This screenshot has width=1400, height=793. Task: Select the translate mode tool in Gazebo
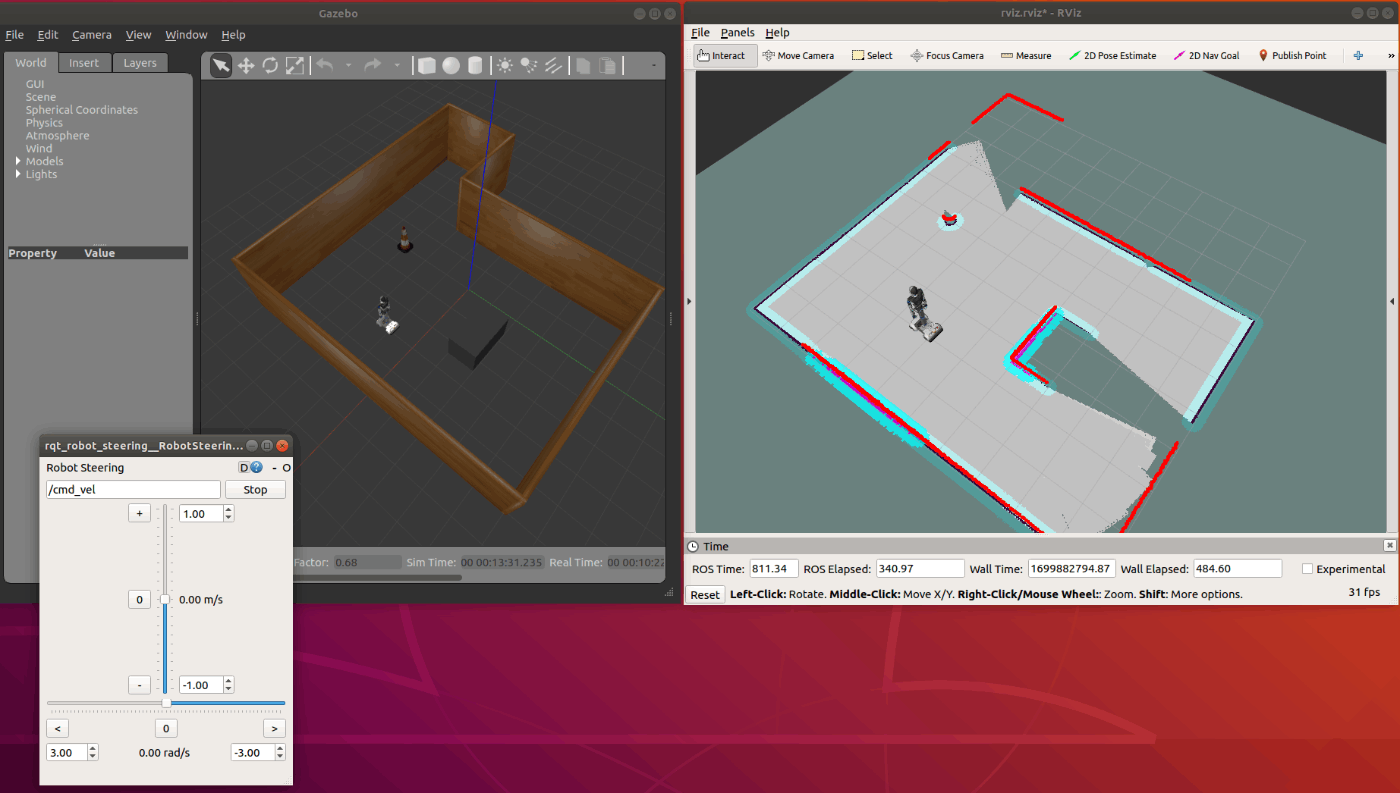[x=245, y=65]
